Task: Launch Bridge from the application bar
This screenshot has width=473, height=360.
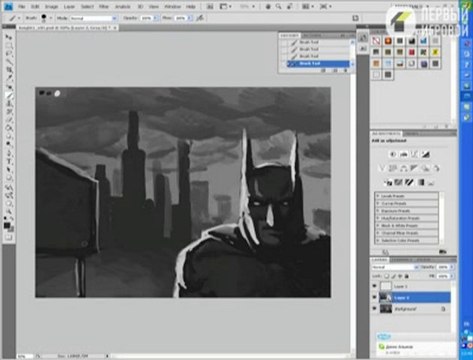Action: (x=210, y=6)
